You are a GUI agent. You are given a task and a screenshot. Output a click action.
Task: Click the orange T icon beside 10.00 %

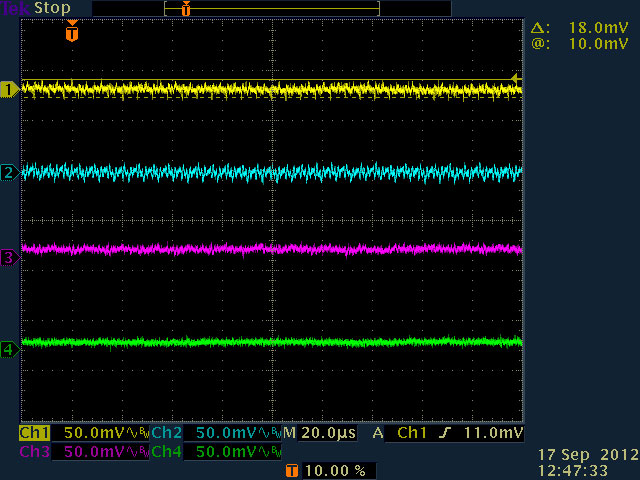[x=291, y=470]
